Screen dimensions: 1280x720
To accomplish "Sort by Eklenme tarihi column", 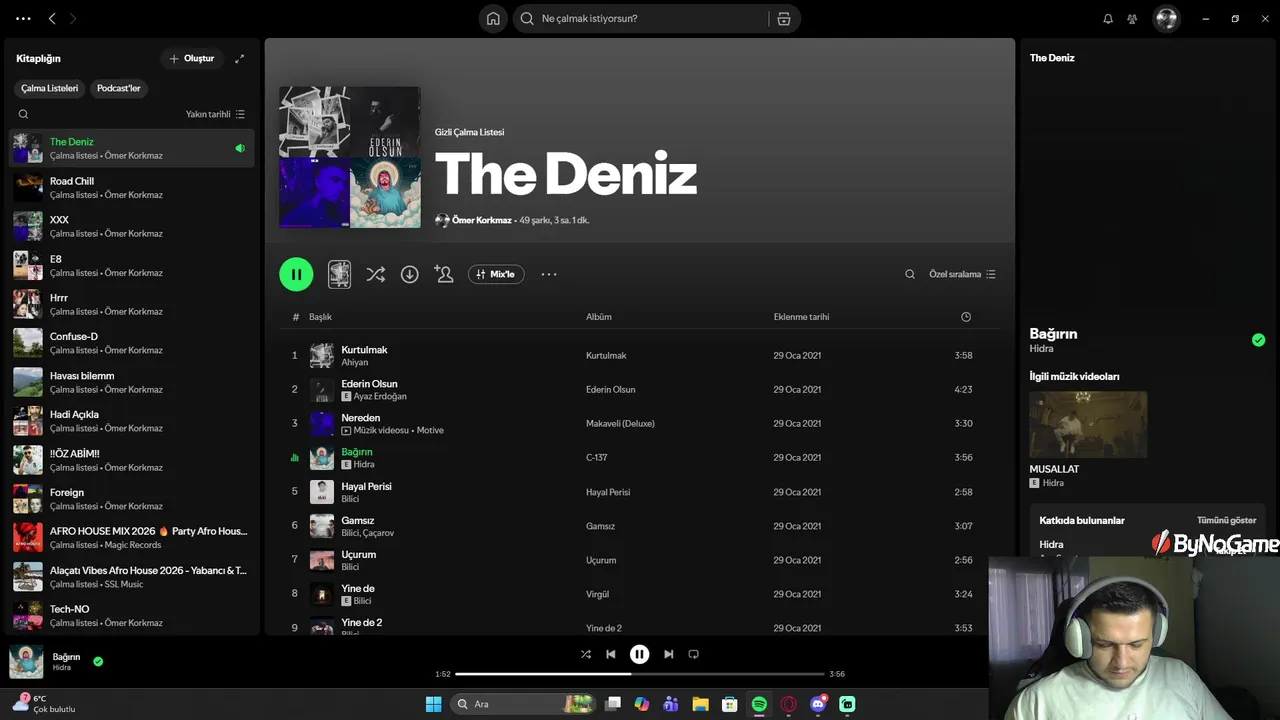I will pos(801,317).
